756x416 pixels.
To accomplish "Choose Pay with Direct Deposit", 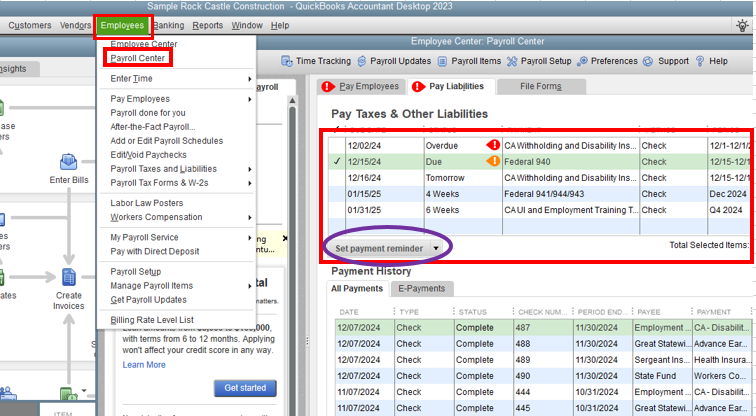I will 155,251.
